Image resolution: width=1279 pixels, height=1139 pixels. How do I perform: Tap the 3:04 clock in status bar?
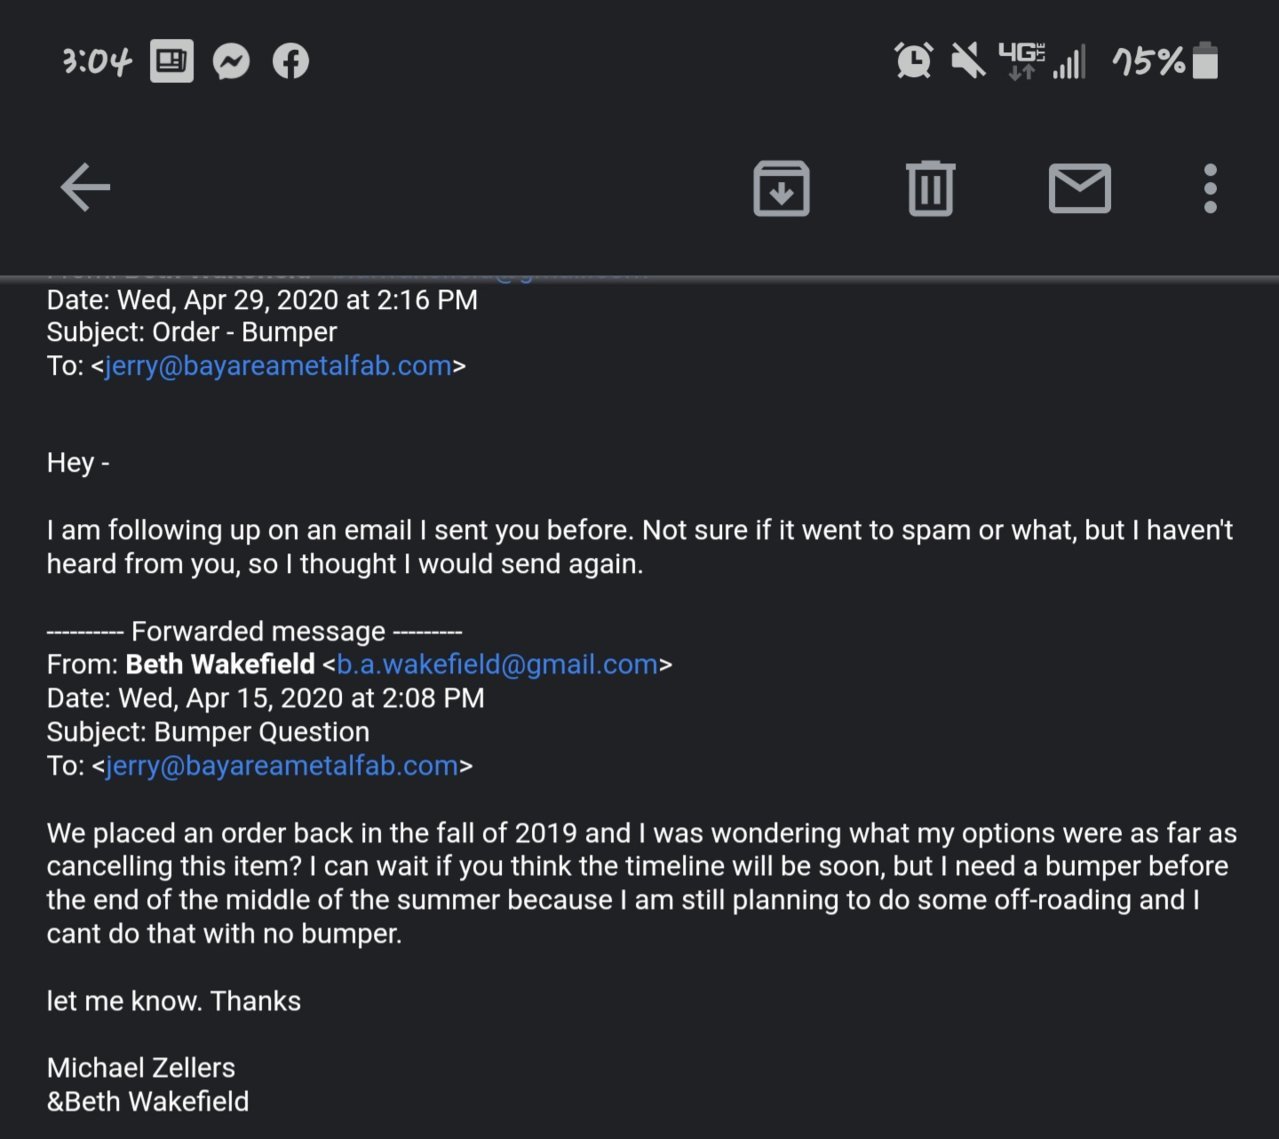pos(96,62)
